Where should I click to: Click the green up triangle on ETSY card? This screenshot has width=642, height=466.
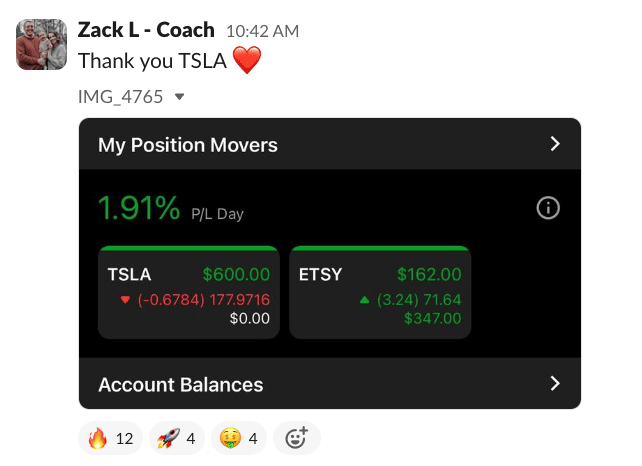365,299
